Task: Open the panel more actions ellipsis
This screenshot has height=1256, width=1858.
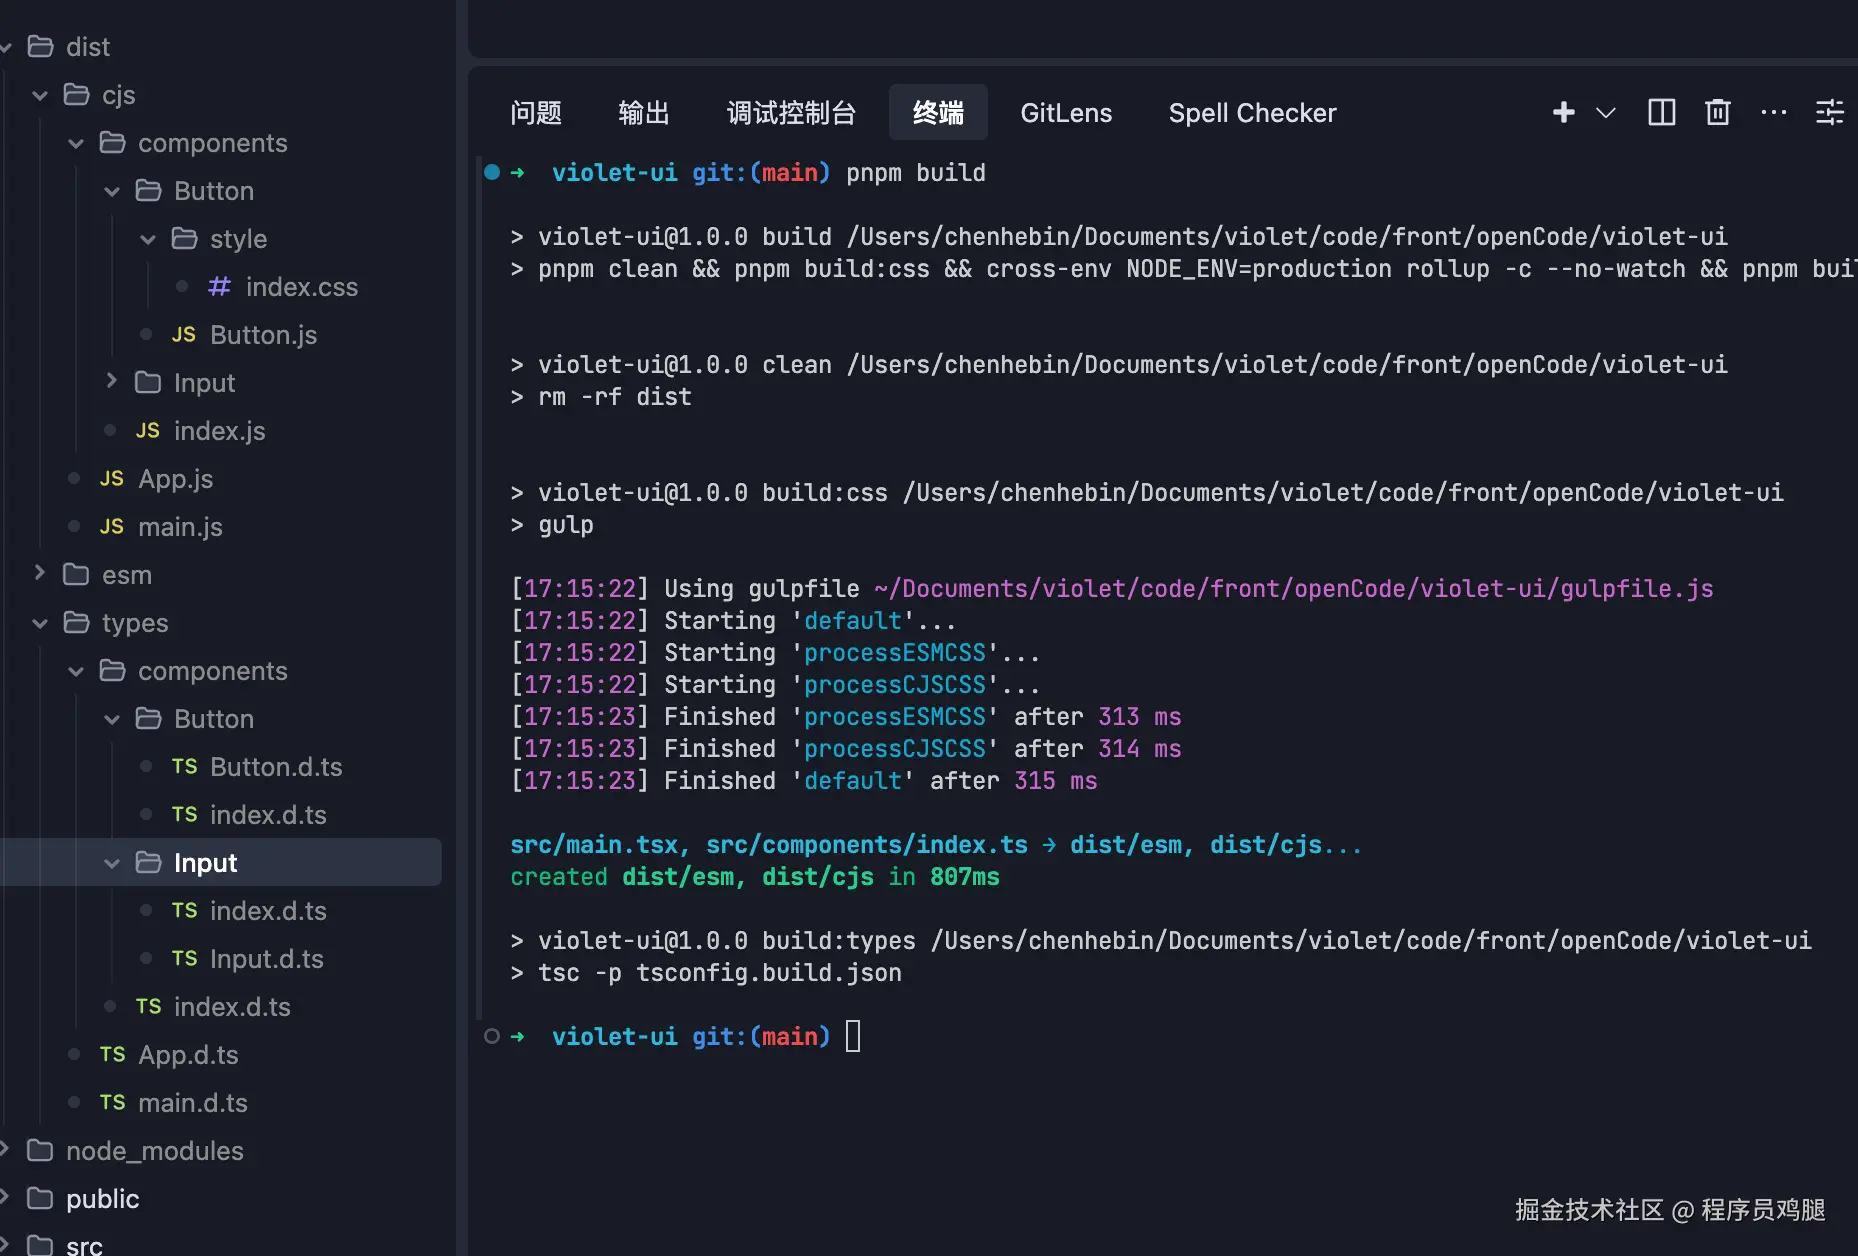Action: 1773,113
